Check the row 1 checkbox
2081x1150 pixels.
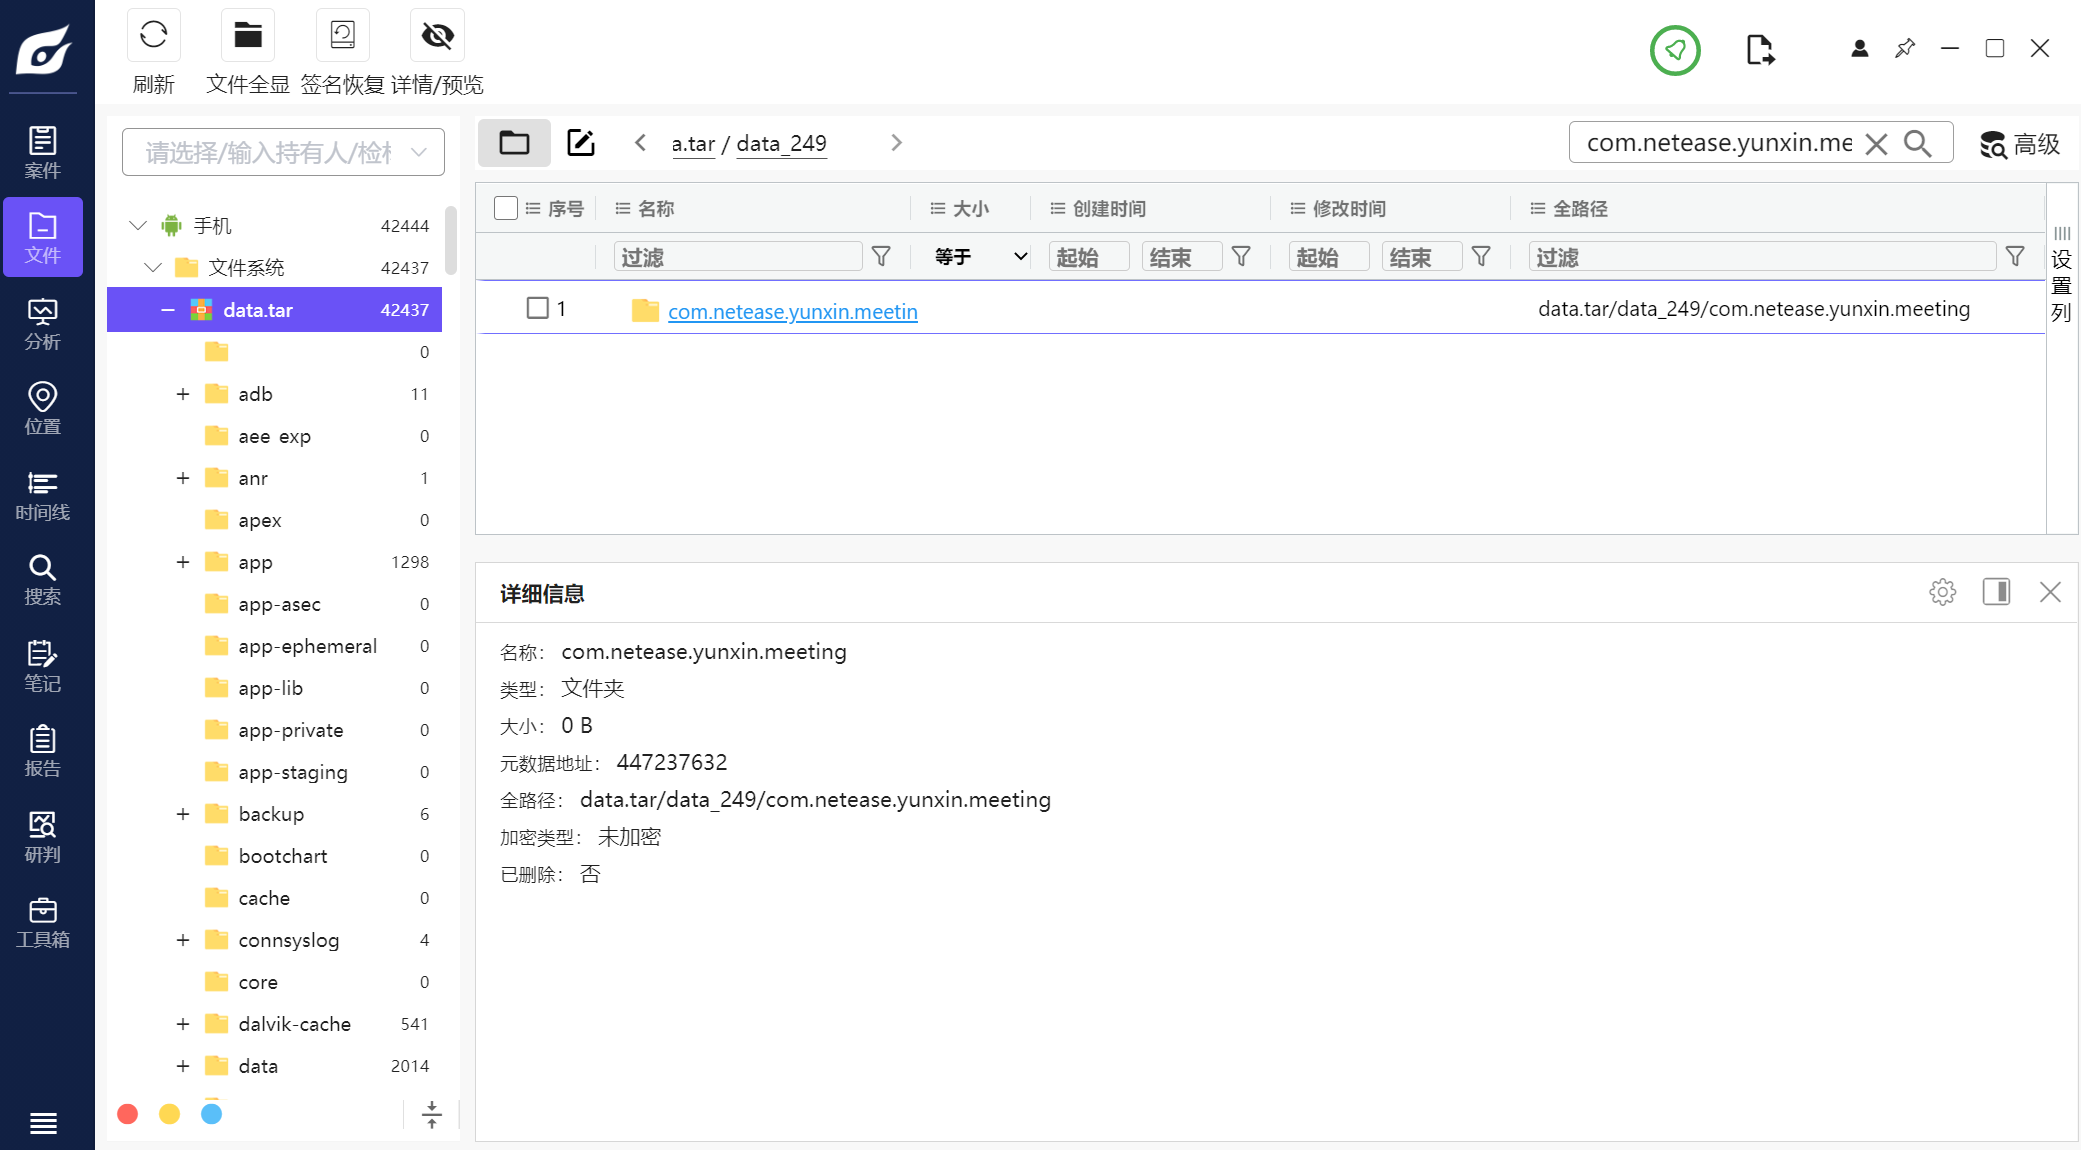coord(538,308)
